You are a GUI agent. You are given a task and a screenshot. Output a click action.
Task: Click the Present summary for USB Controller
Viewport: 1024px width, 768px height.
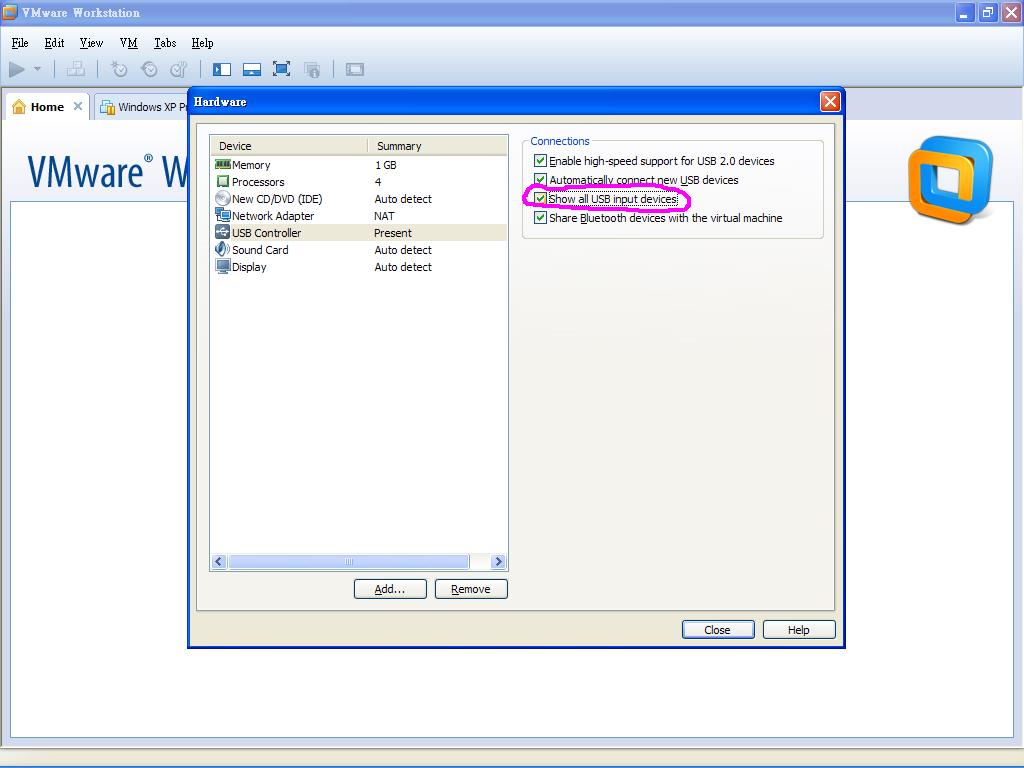click(393, 233)
